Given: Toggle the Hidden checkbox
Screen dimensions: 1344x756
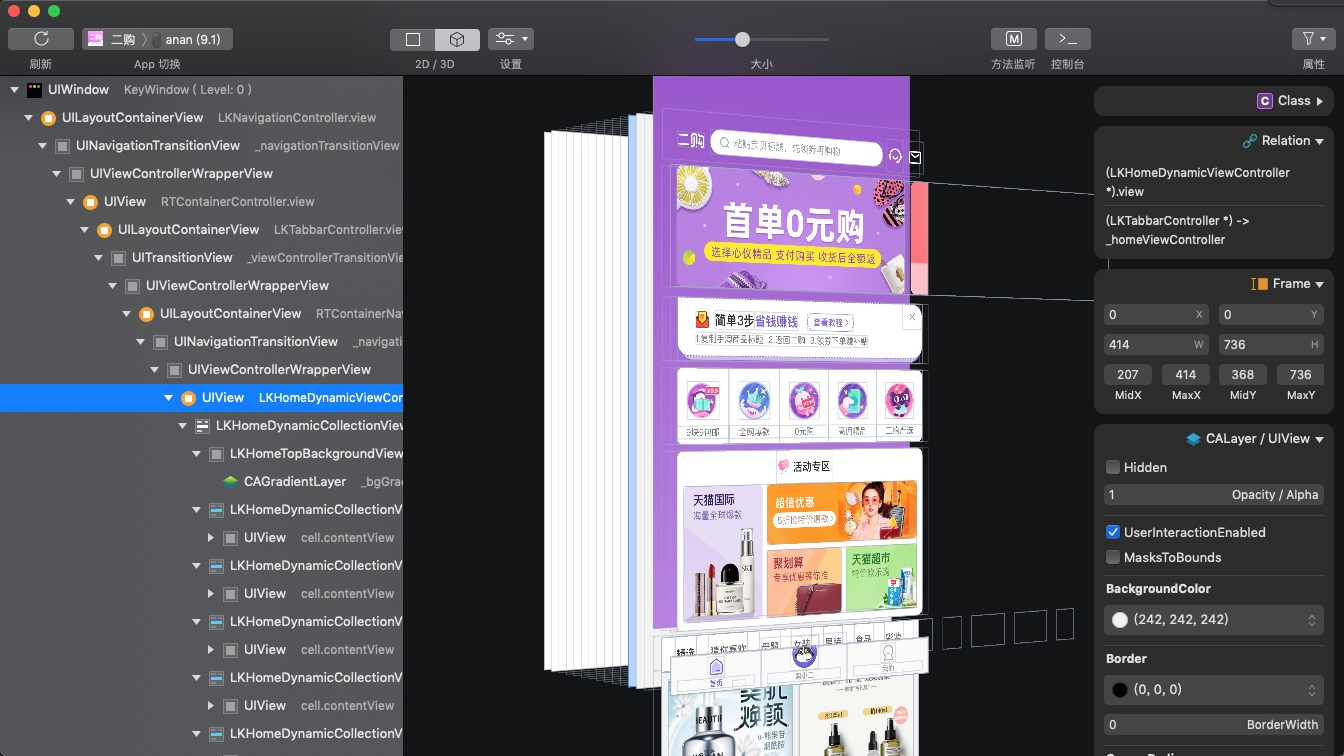Looking at the screenshot, I should pos(1112,467).
